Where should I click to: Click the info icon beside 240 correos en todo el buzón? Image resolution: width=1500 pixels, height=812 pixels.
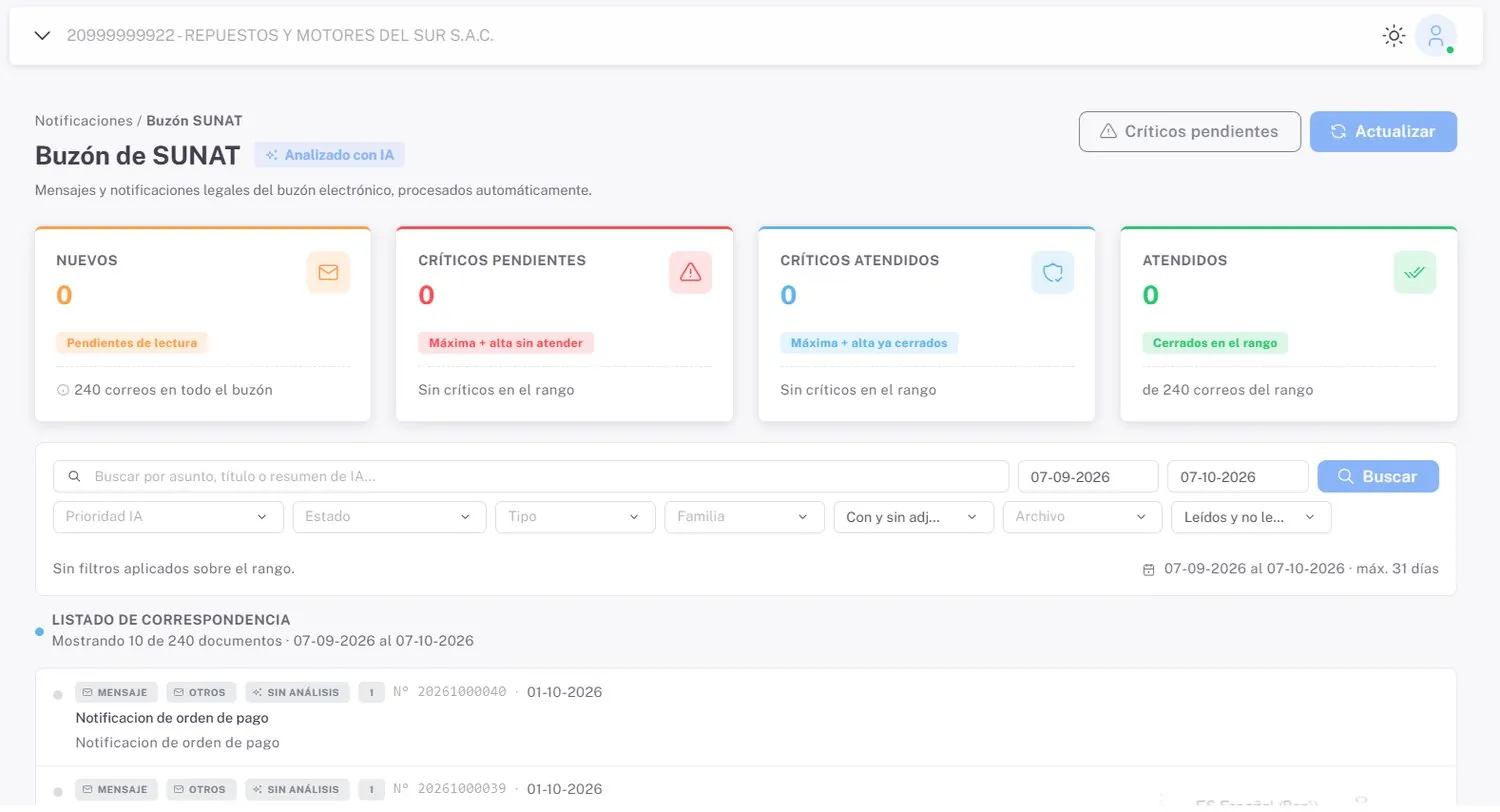pyautogui.click(x=63, y=390)
